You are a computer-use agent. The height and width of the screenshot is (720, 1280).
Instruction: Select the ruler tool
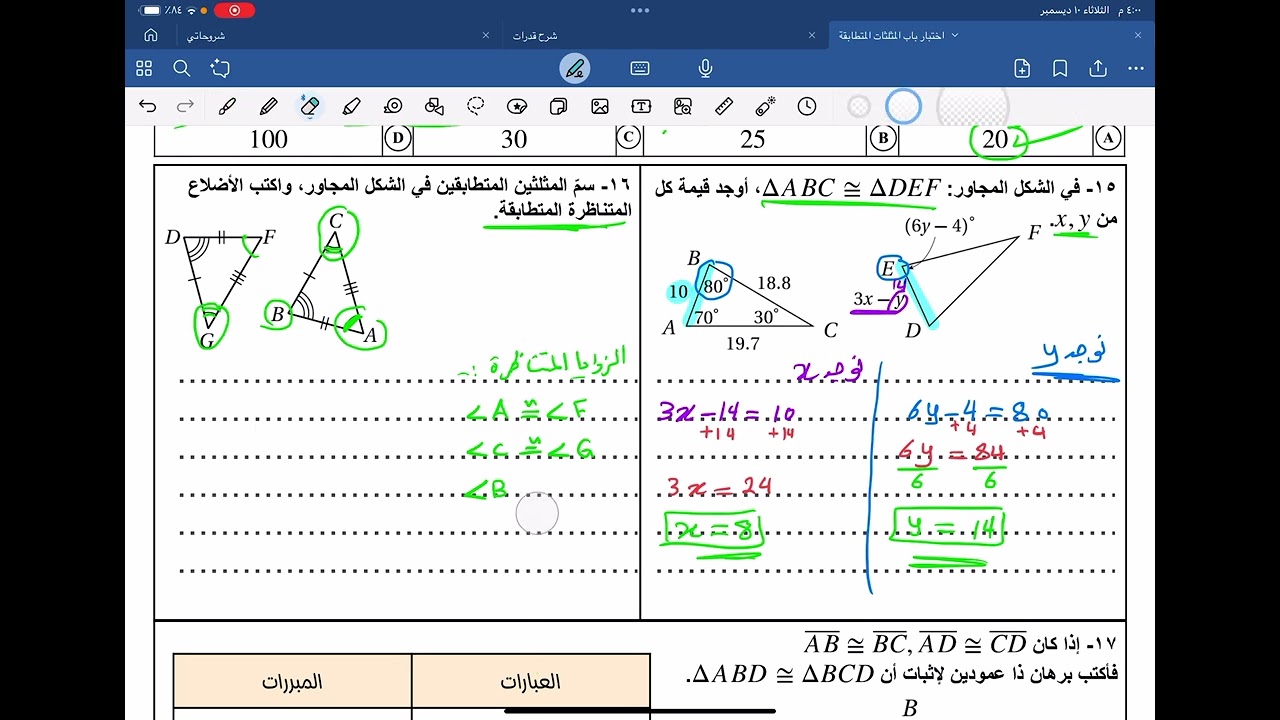click(x=724, y=106)
